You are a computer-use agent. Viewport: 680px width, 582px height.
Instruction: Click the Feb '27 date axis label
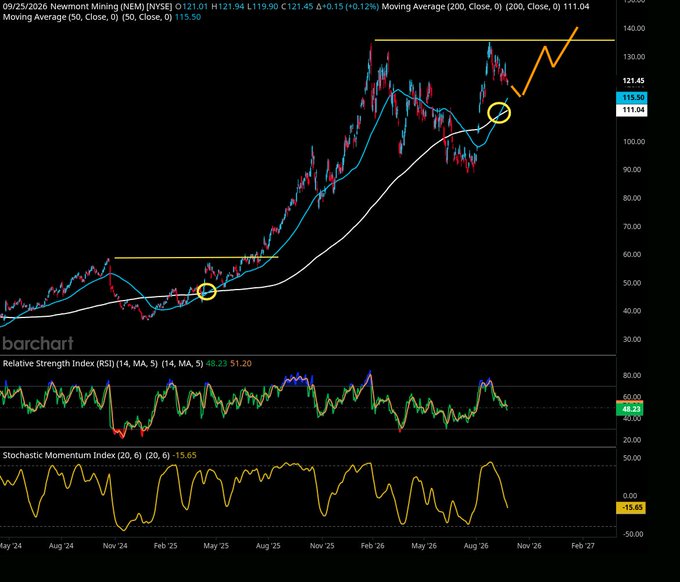tap(583, 546)
